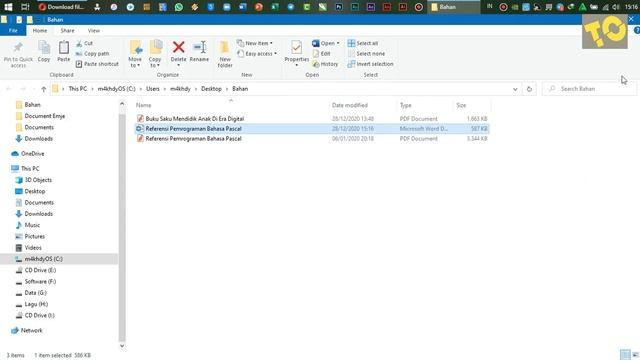Click Users in address breadcrumb

[x=153, y=89]
